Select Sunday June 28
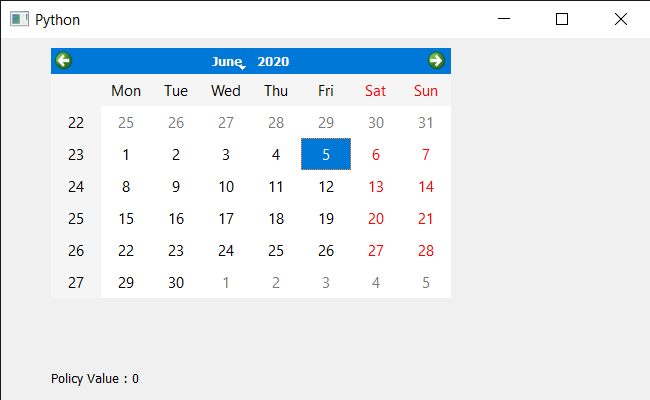The height and width of the screenshot is (400, 650). (x=426, y=250)
